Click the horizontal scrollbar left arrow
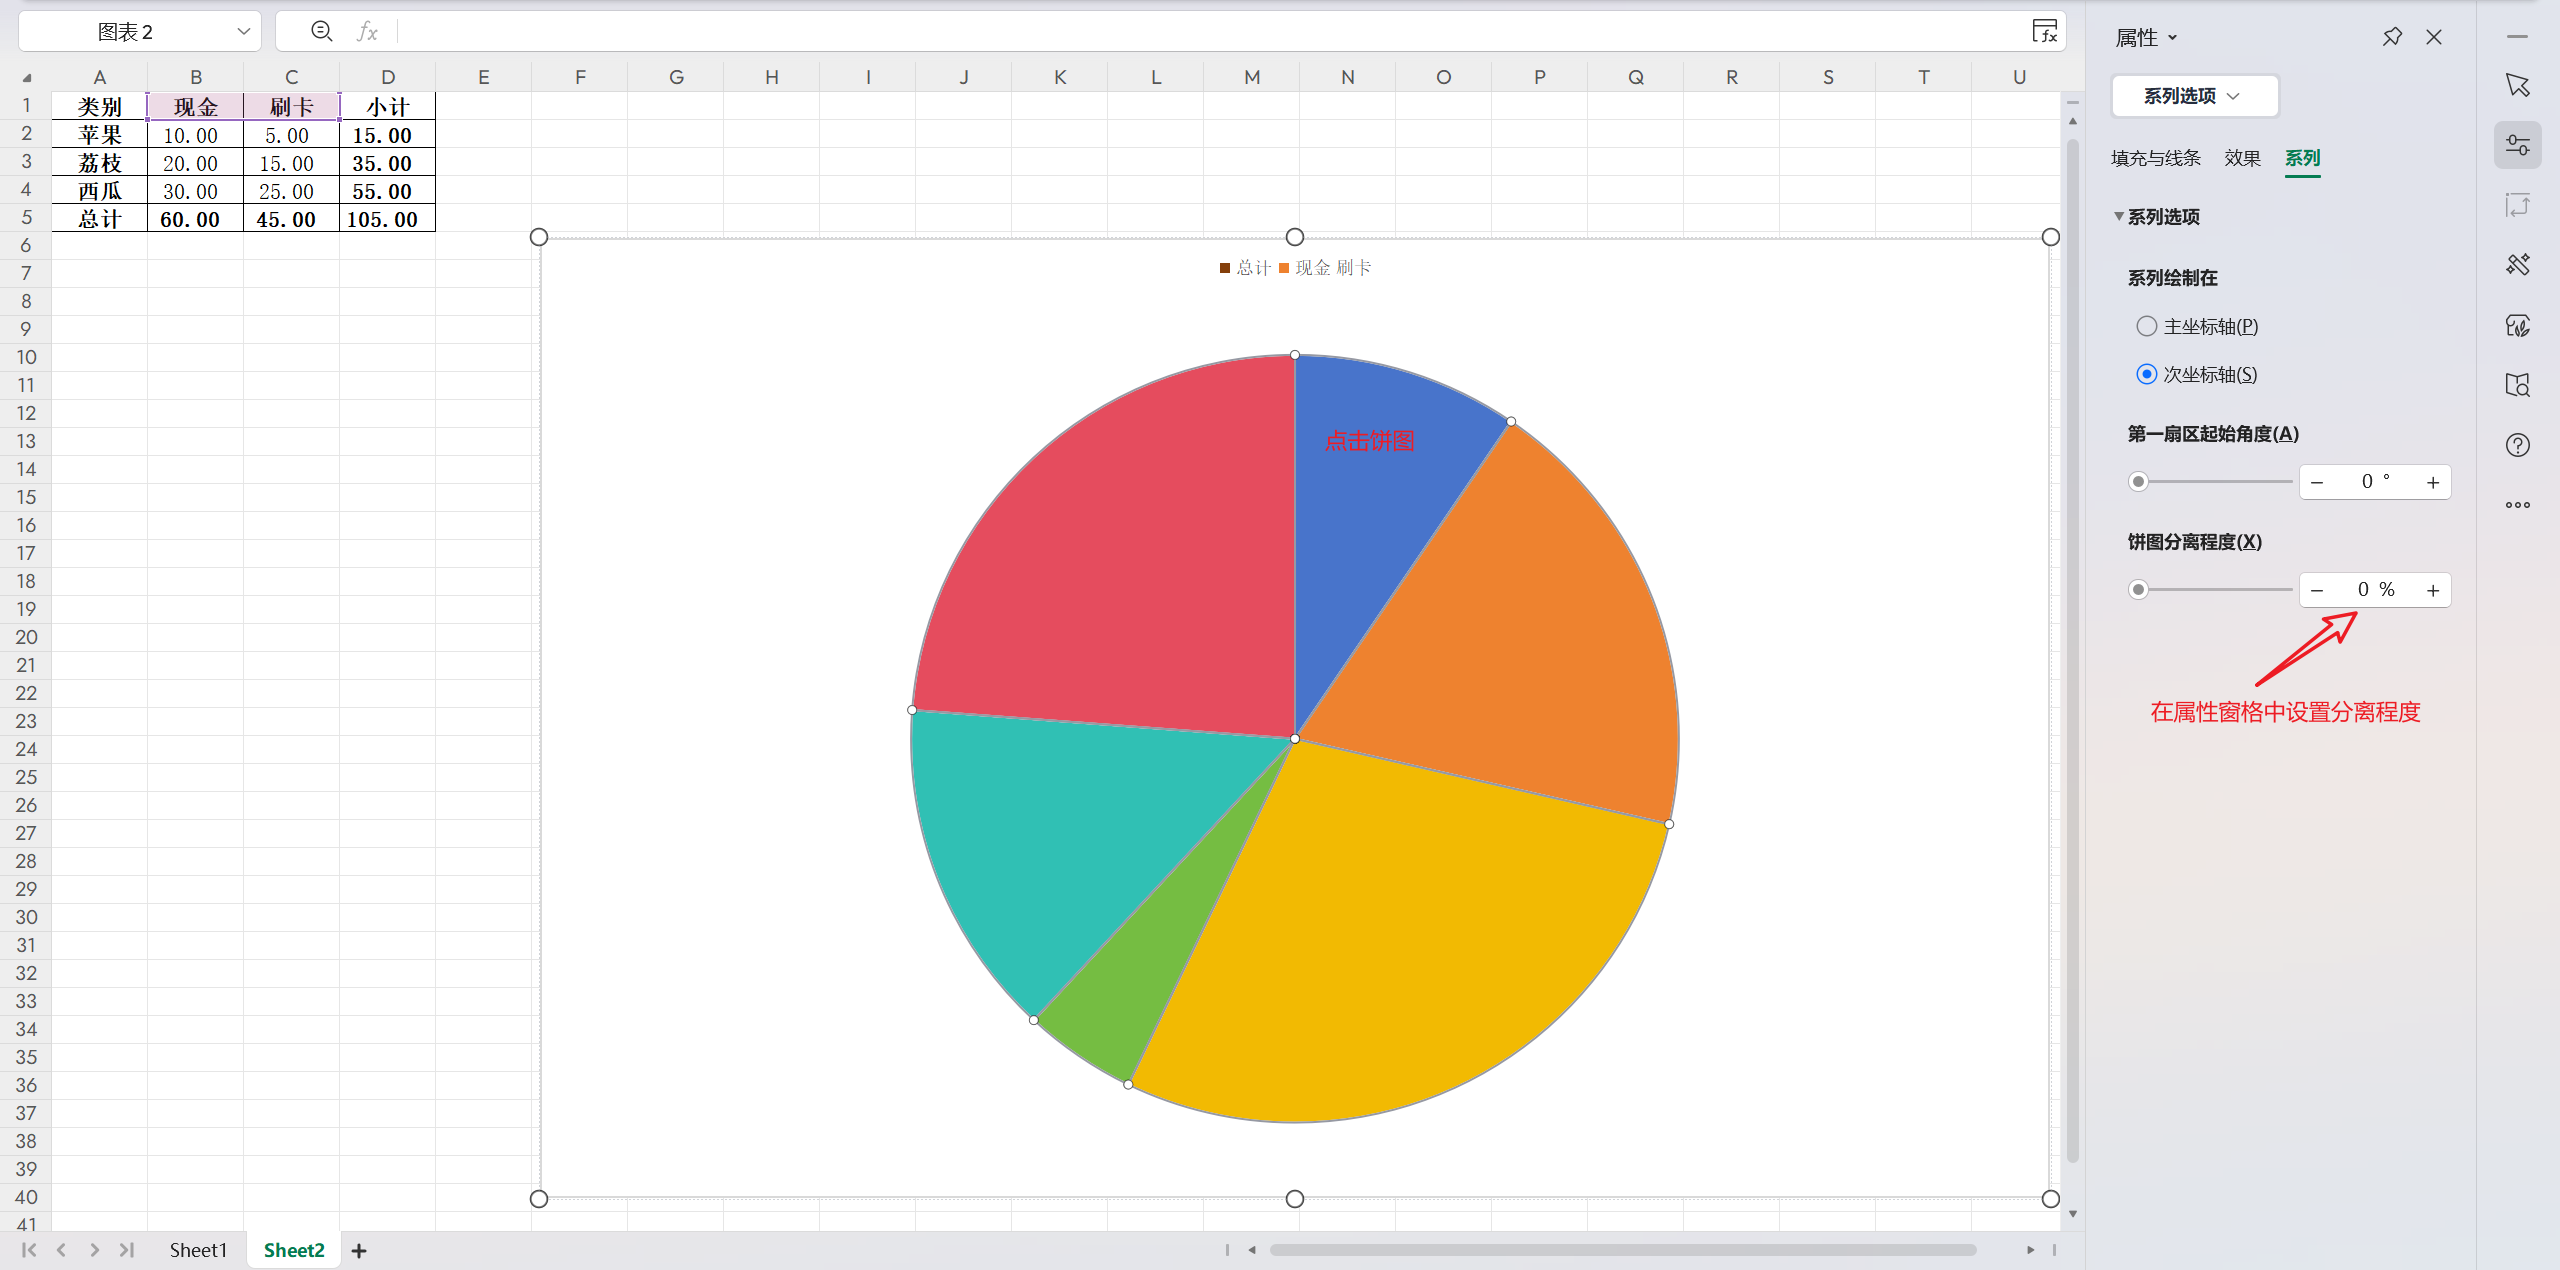Image resolution: width=2560 pixels, height=1270 pixels. click(1252, 1250)
